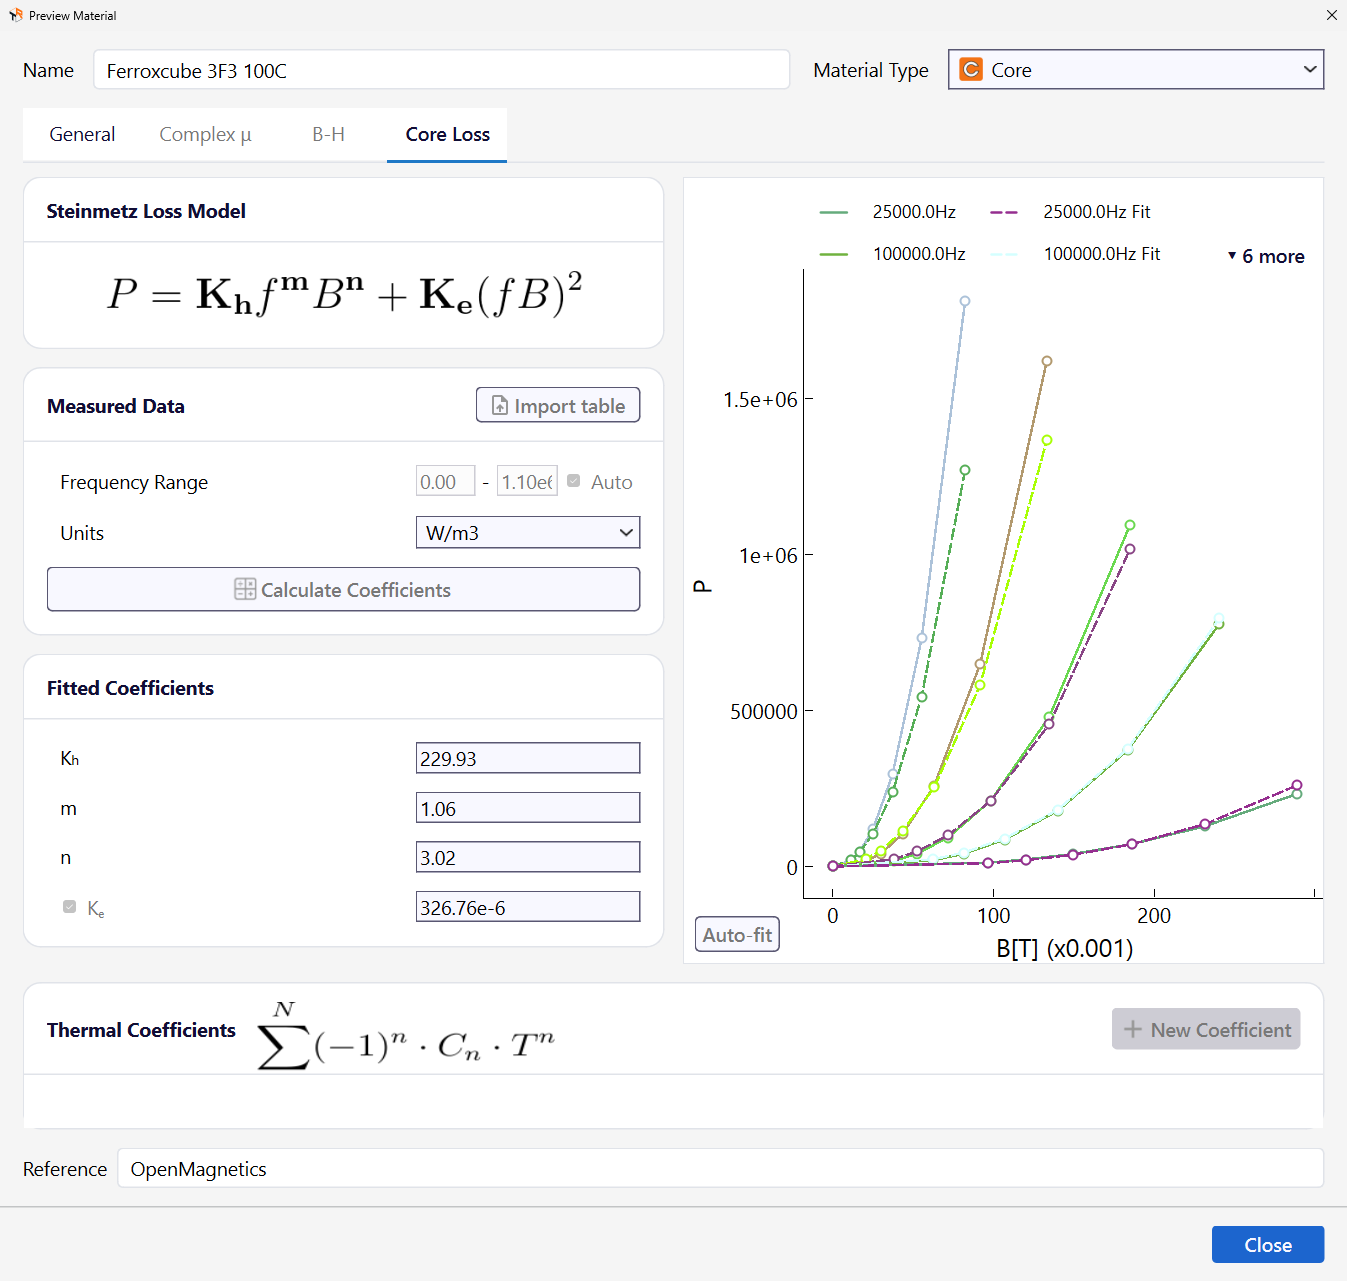Click the New Coefficient button
The height and width of the screenshot is (1281, 1347).
tap(1206, 1029)
